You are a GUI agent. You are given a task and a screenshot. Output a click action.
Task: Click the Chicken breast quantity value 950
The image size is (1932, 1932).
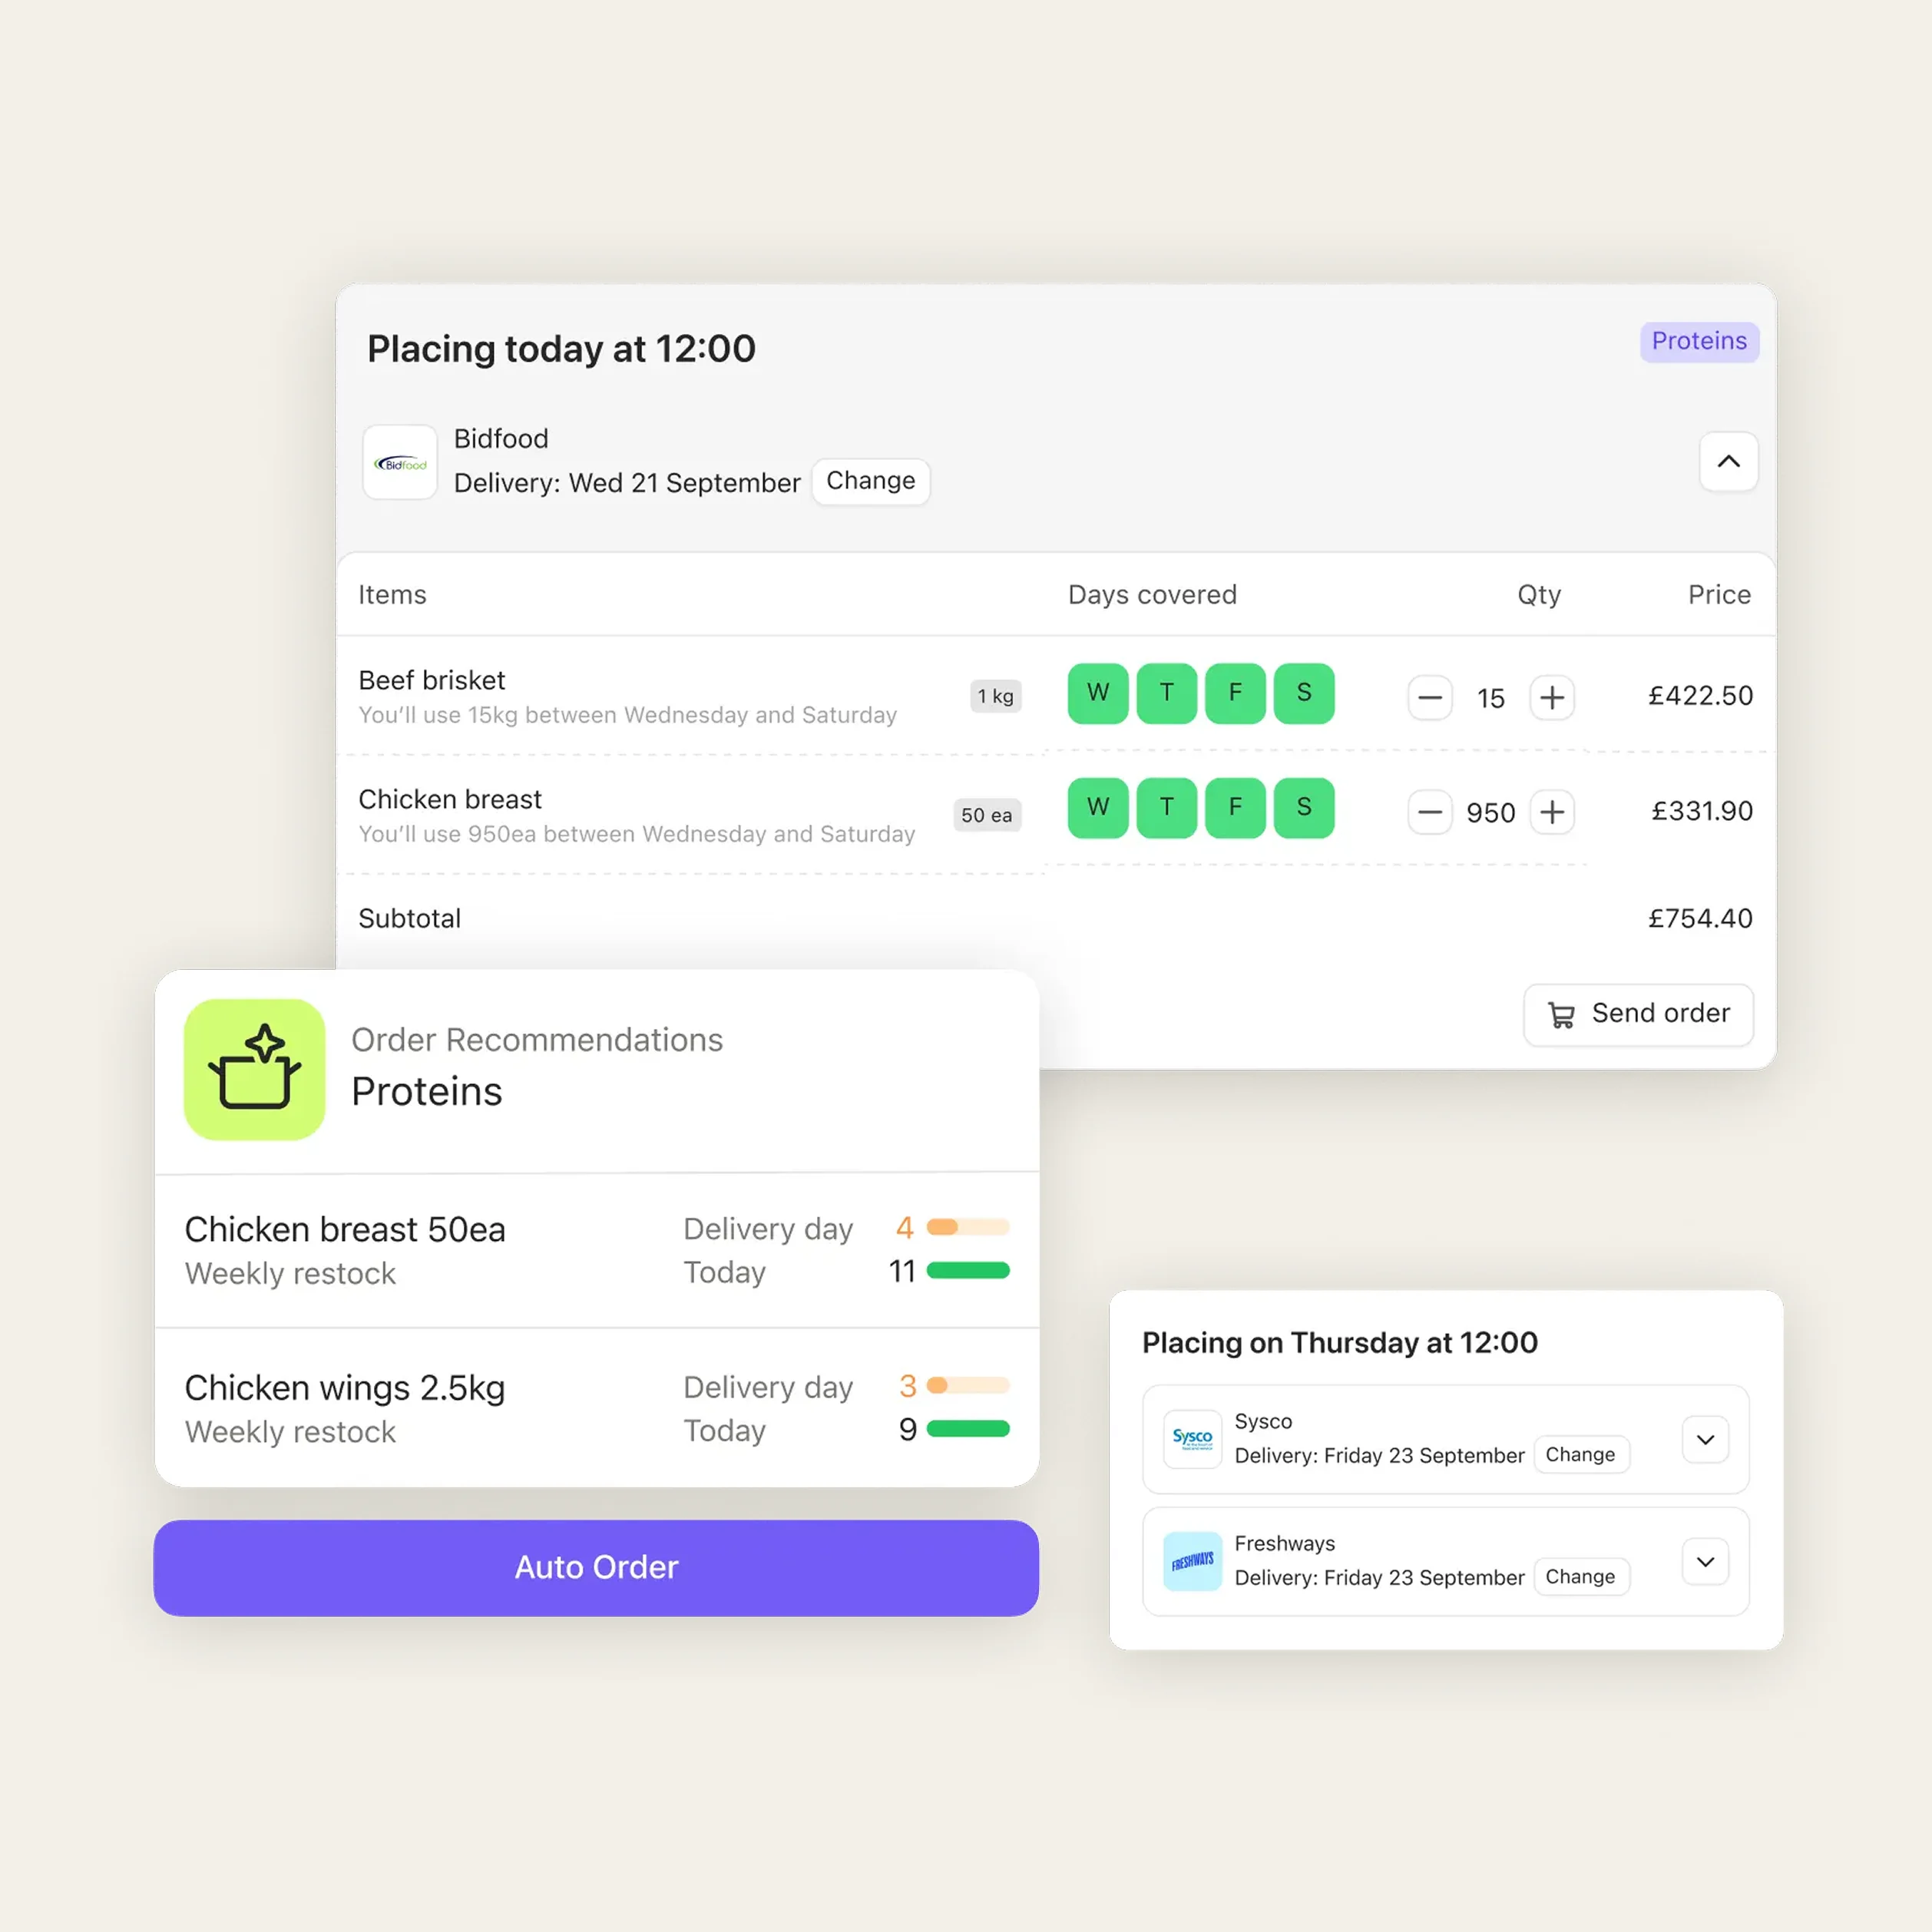(1491, 813)
